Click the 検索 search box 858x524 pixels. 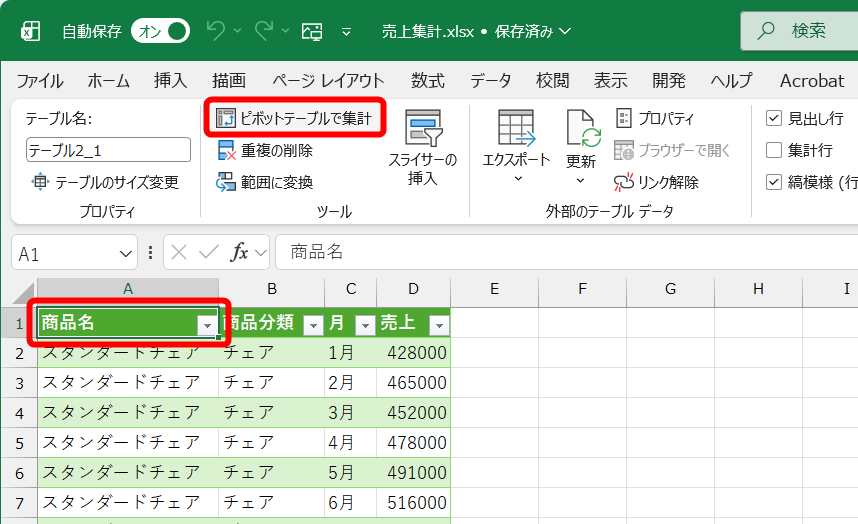[799, 31]
